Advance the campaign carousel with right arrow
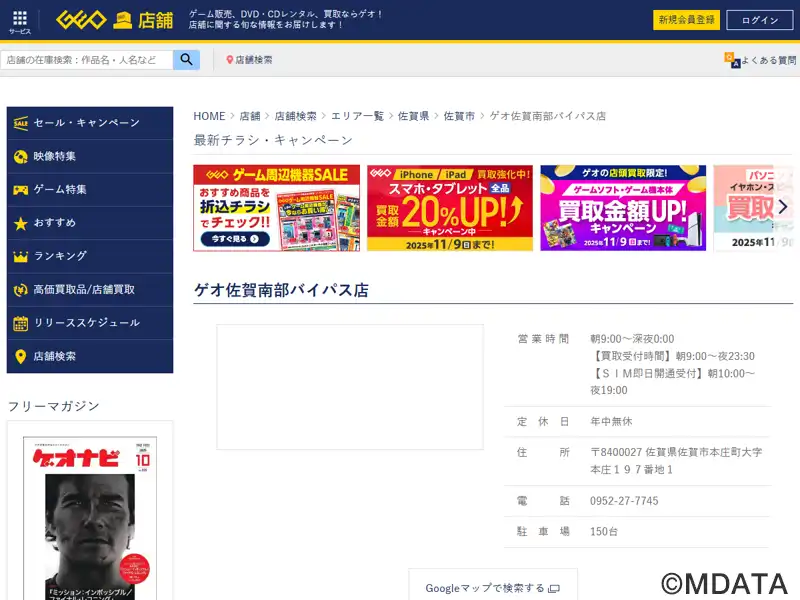The image size is (800, 600). tap(783, 207)
